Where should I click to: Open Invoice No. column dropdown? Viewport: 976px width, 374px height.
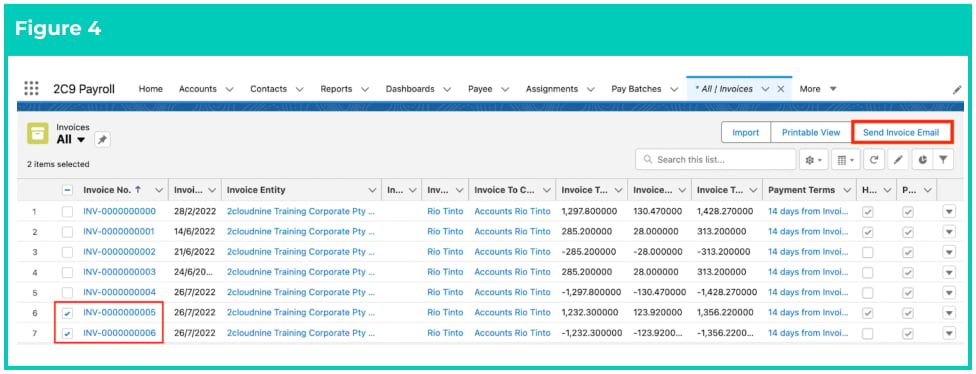(159, 190)
